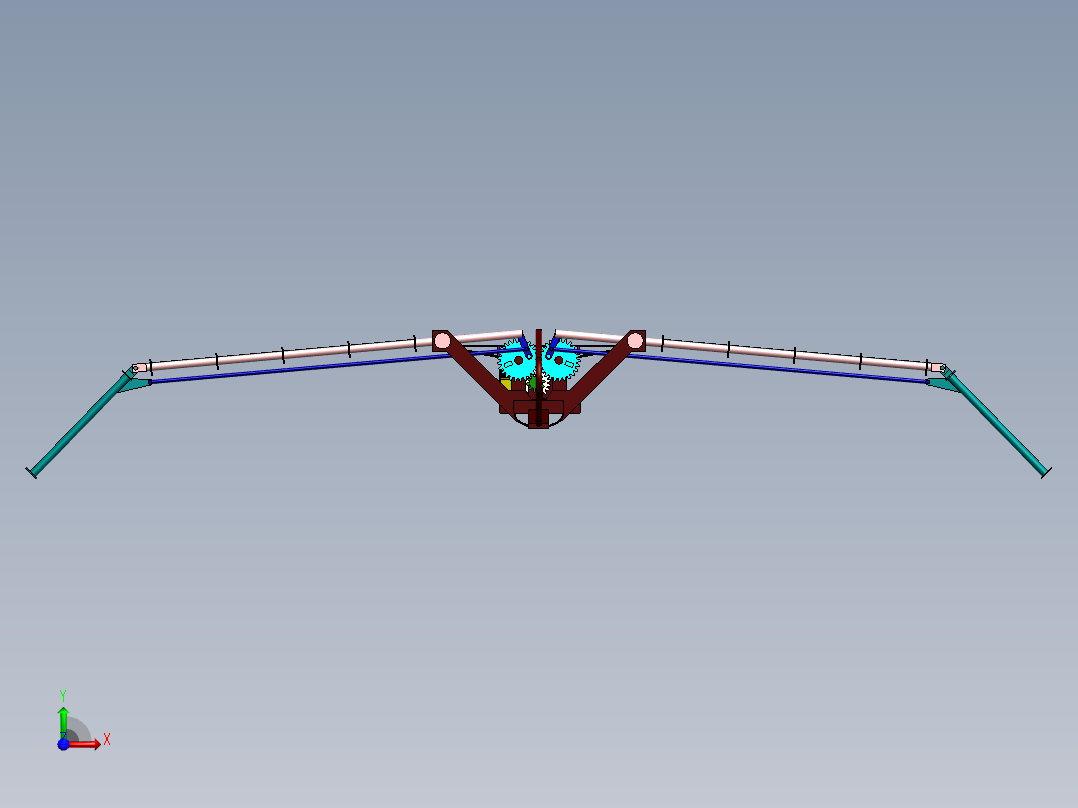Select the left cyan gear
Screen dimensions: 1078x808
(518, 360)
